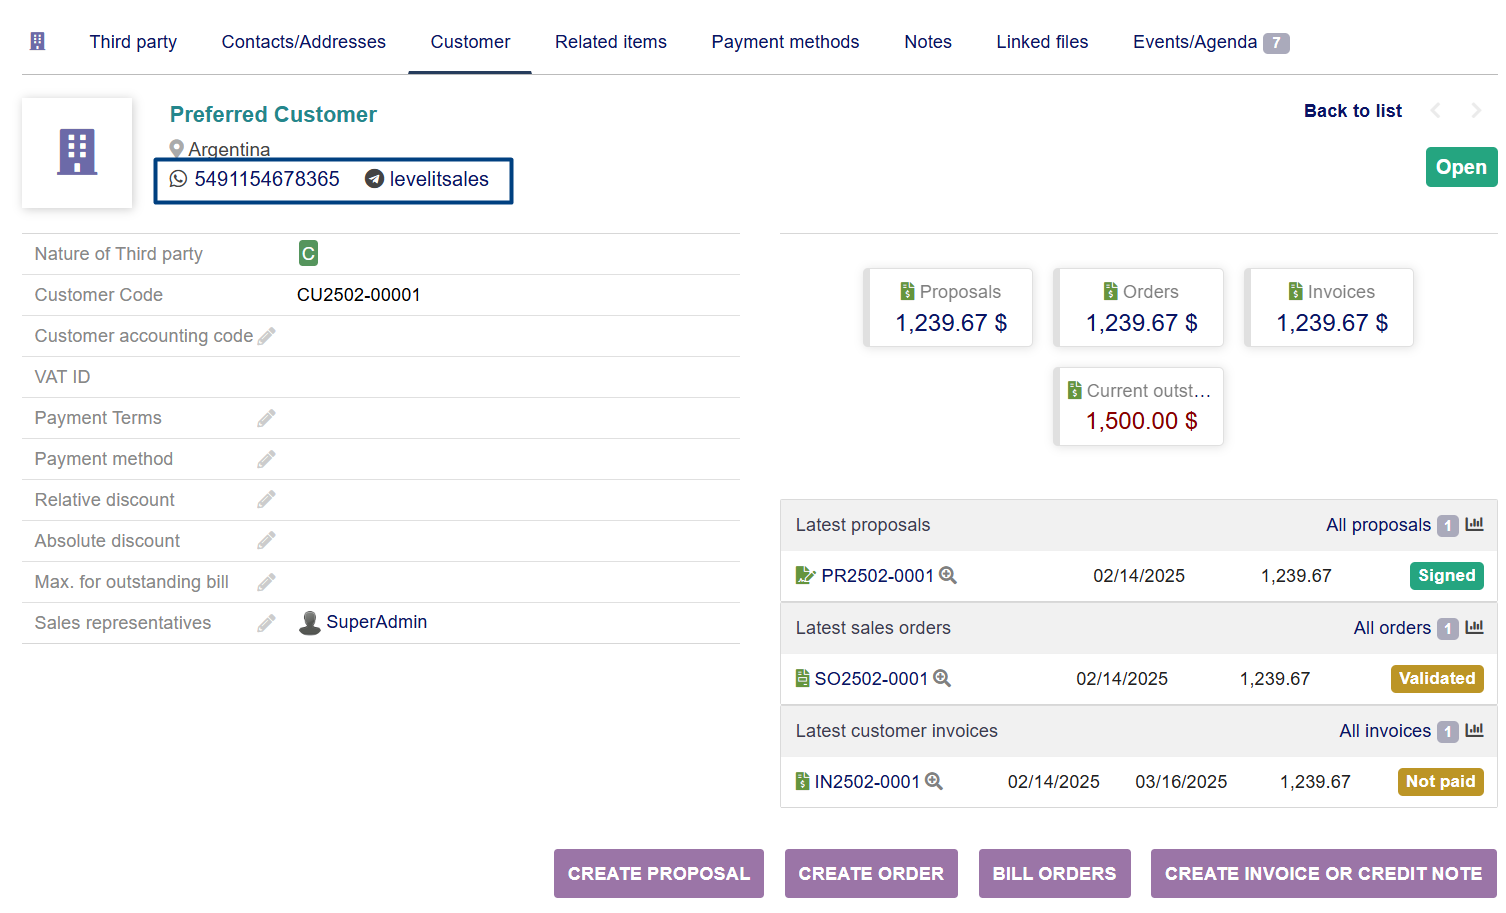Edit Max. for outstanding bill field
Image resolution: width=1506 pixels, height=913 pixels.
pos(266,582)
